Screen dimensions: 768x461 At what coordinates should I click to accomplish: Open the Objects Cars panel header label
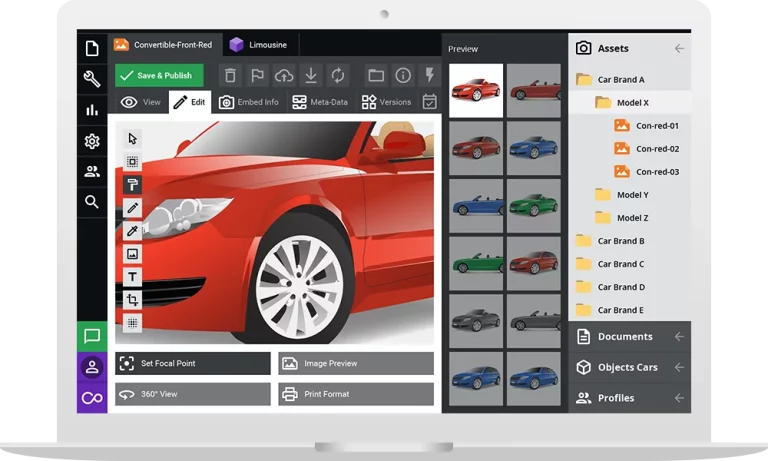(x=627, y=367)
